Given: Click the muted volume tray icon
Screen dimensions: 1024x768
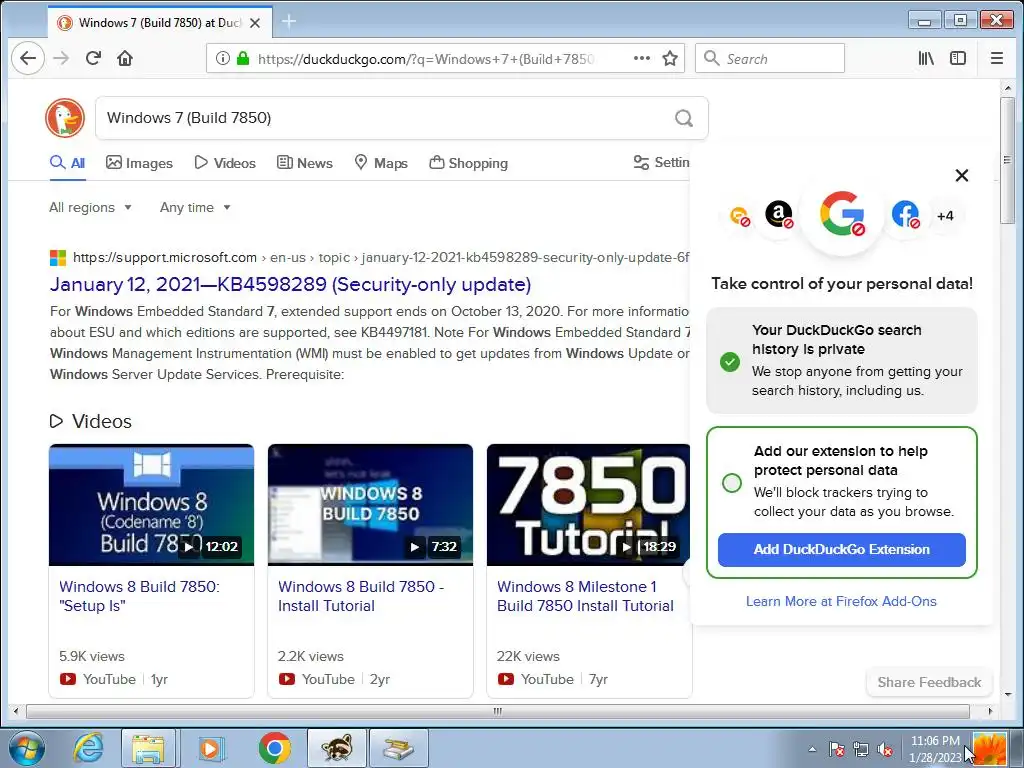Looking at the screenshot, I should click(885, 750).
